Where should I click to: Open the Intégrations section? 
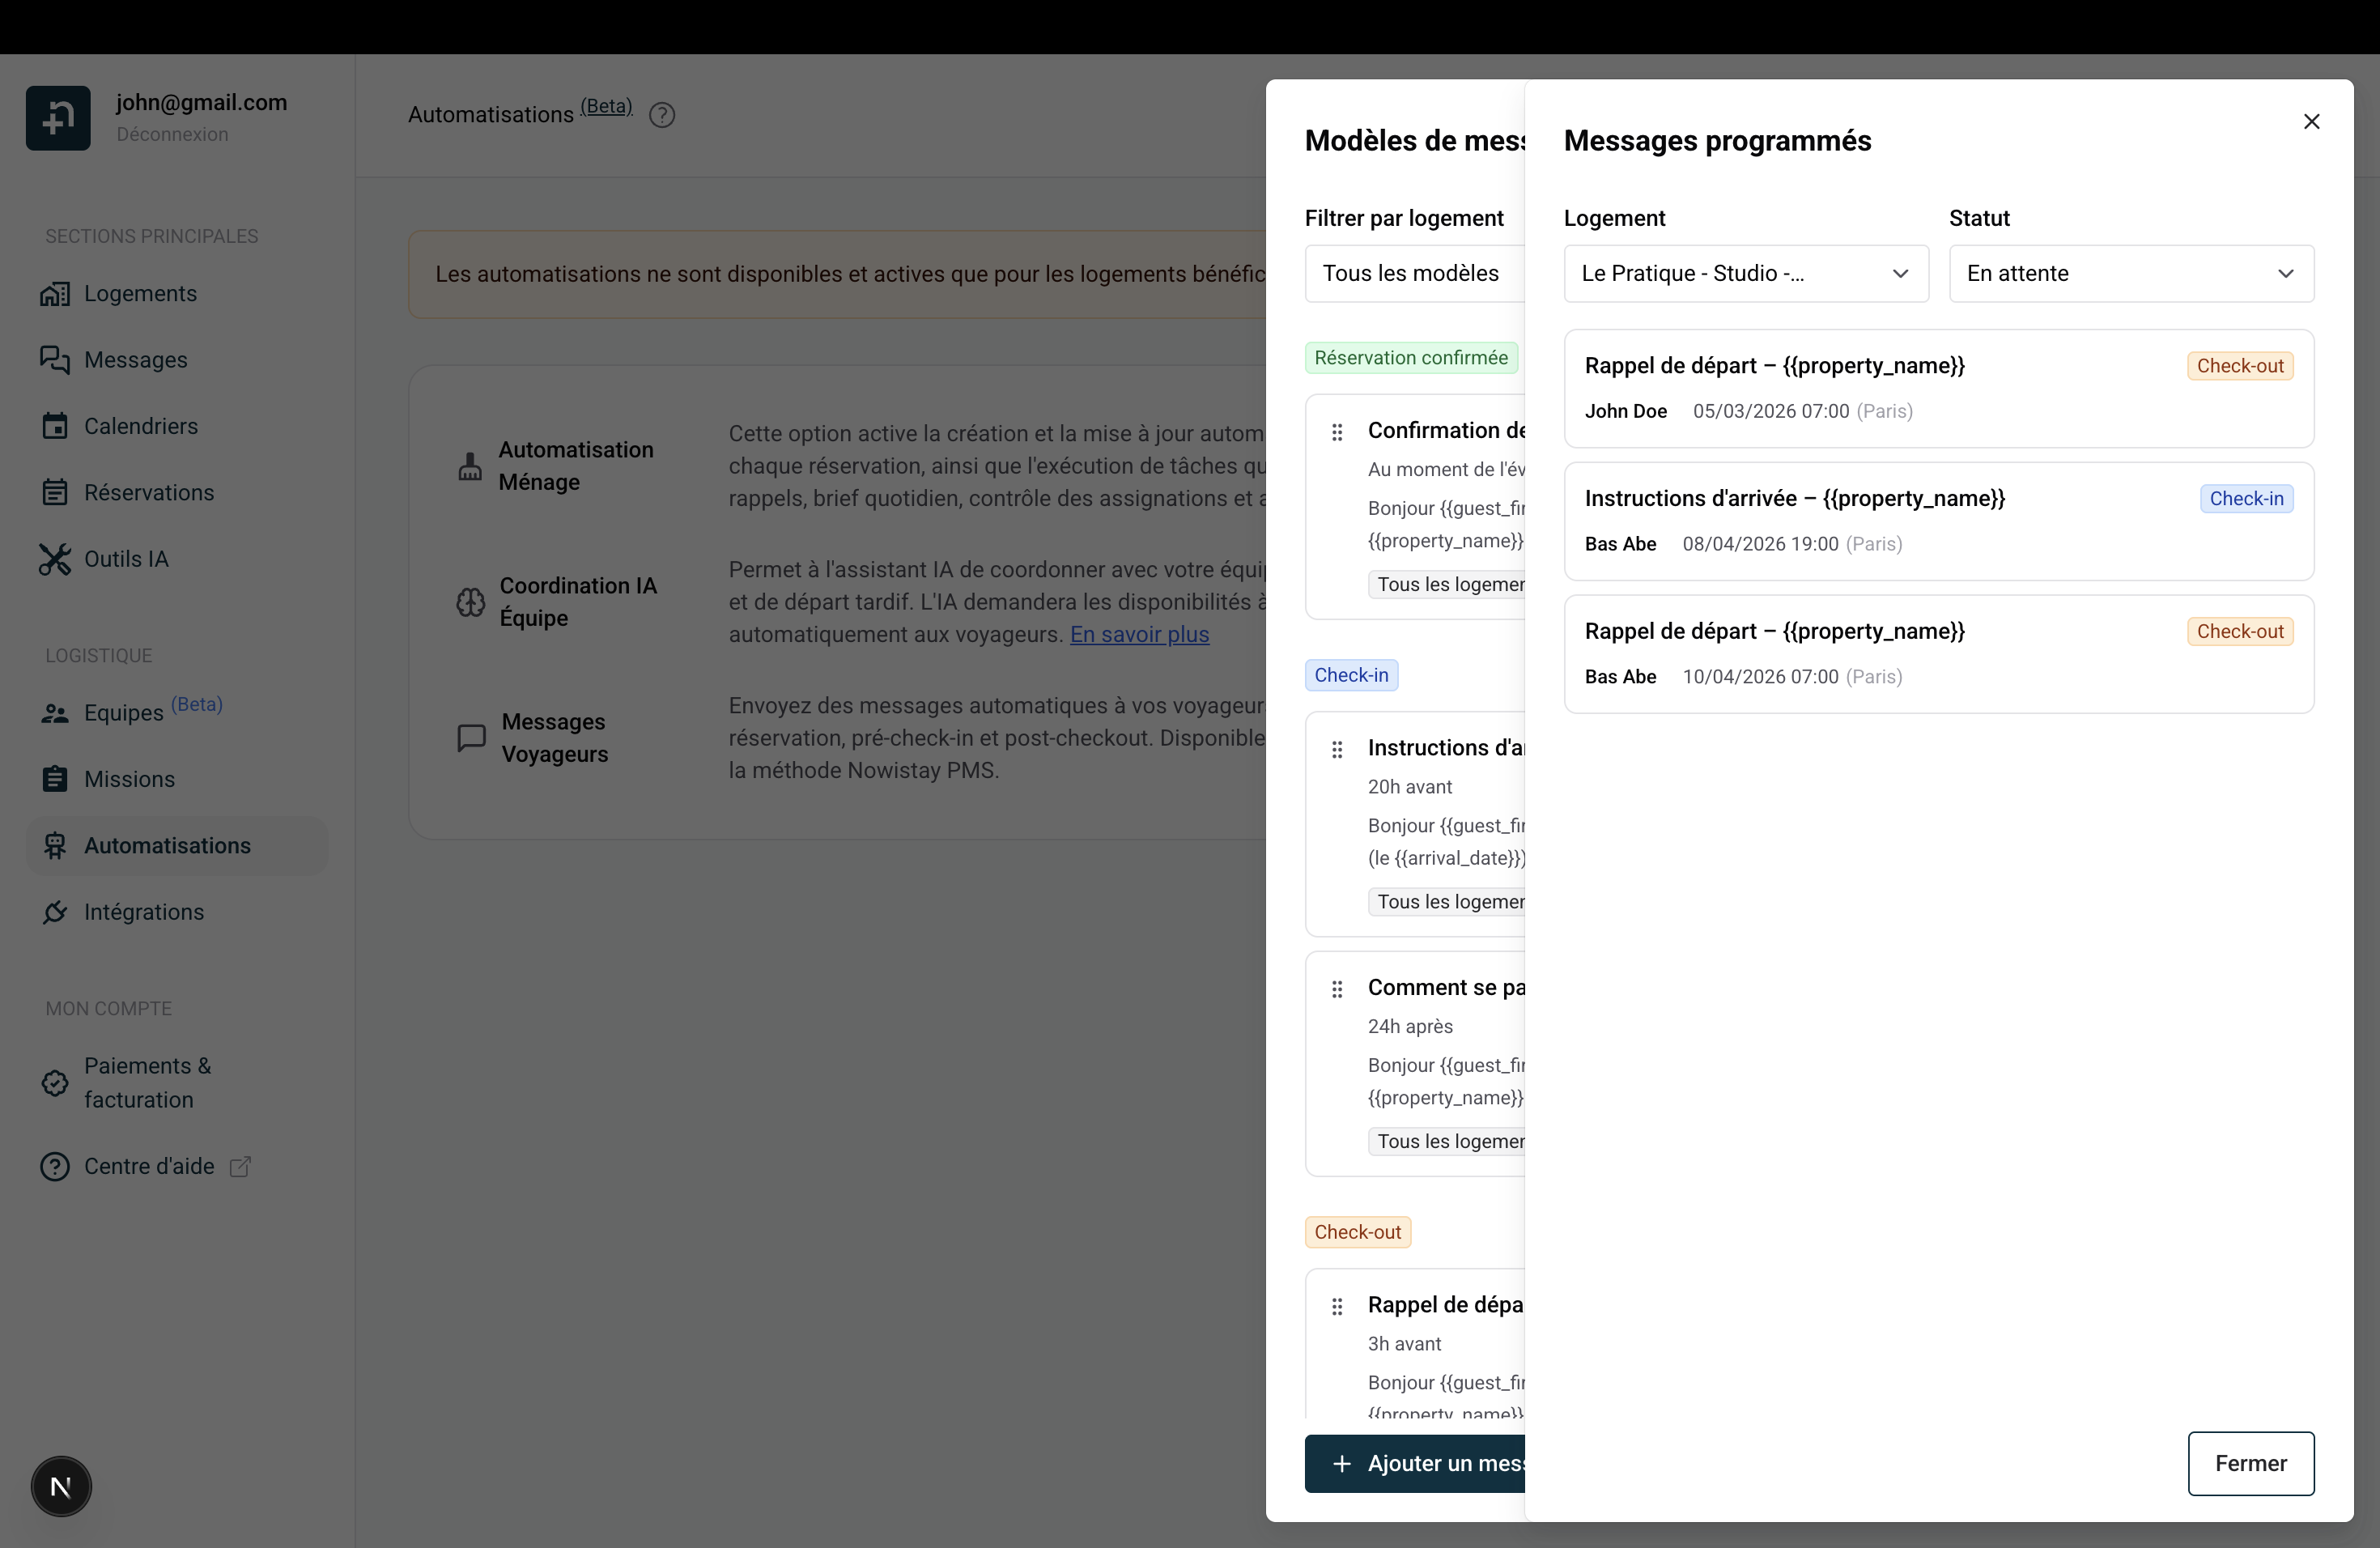144,912
